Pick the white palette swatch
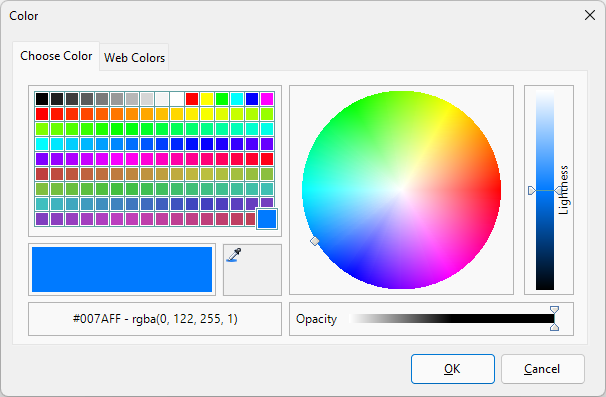Screen dimensions: 606x397 [x=177, y=99]
